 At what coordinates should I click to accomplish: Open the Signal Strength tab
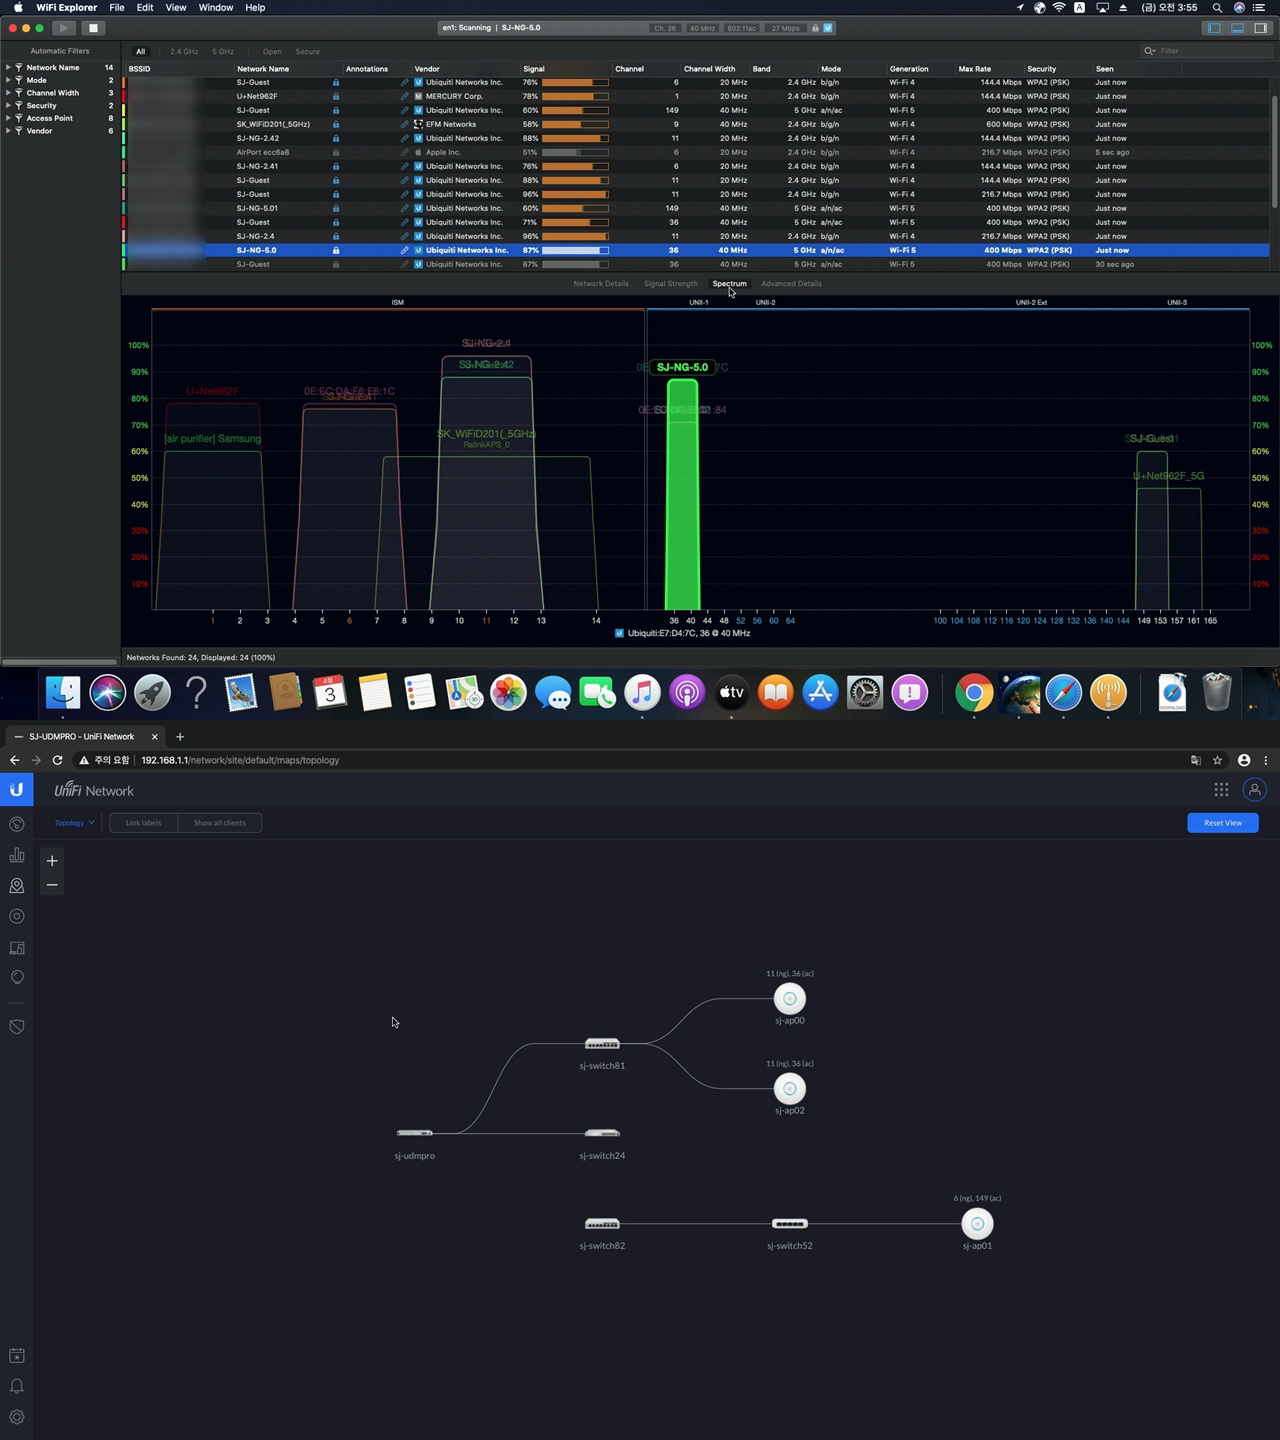coord(671,284)
